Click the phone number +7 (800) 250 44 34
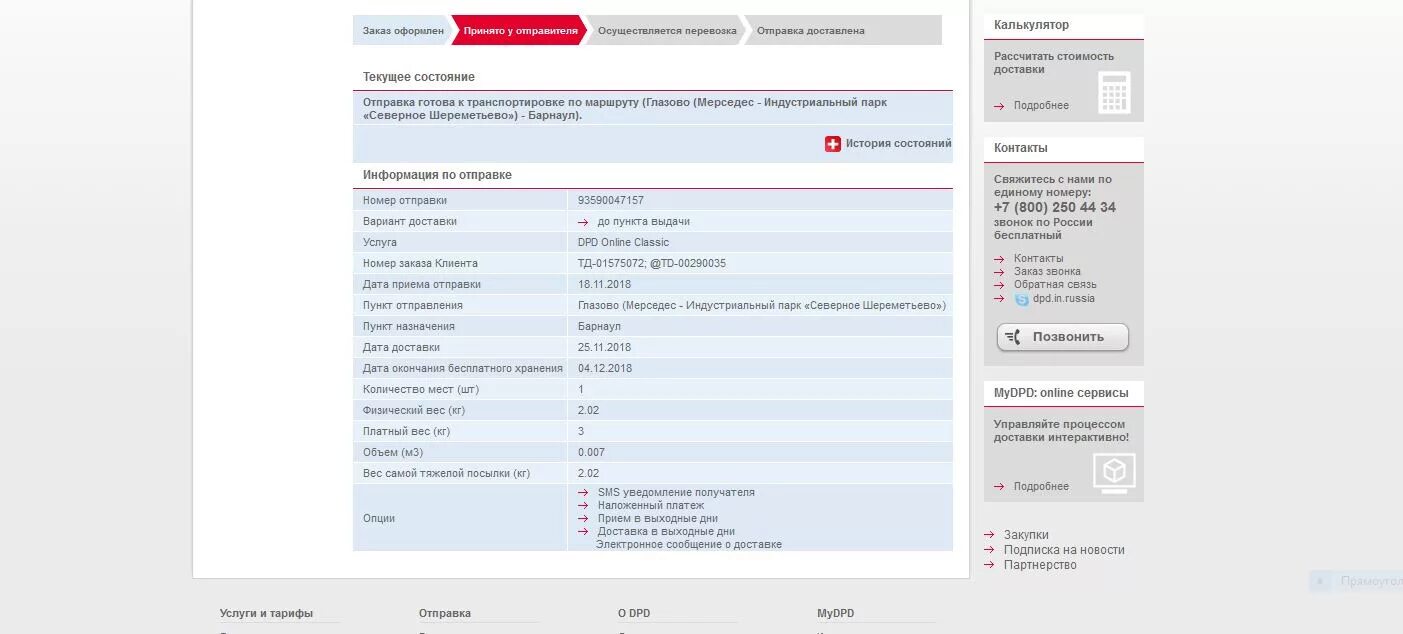Viewport: 1403px width, 634px height. coord(1055,208)
